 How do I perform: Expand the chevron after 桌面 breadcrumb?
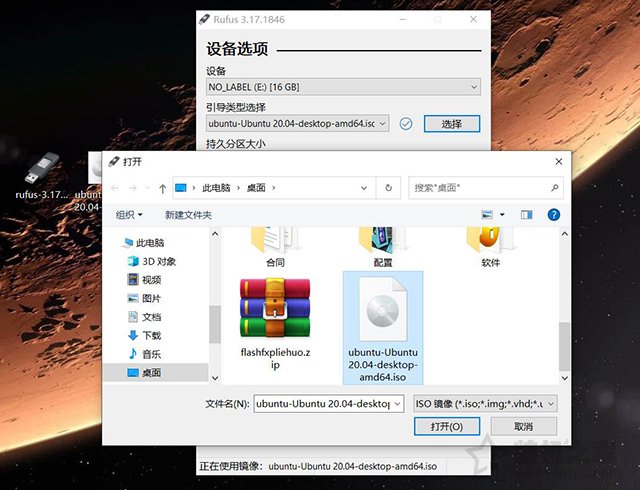(273, 188)
